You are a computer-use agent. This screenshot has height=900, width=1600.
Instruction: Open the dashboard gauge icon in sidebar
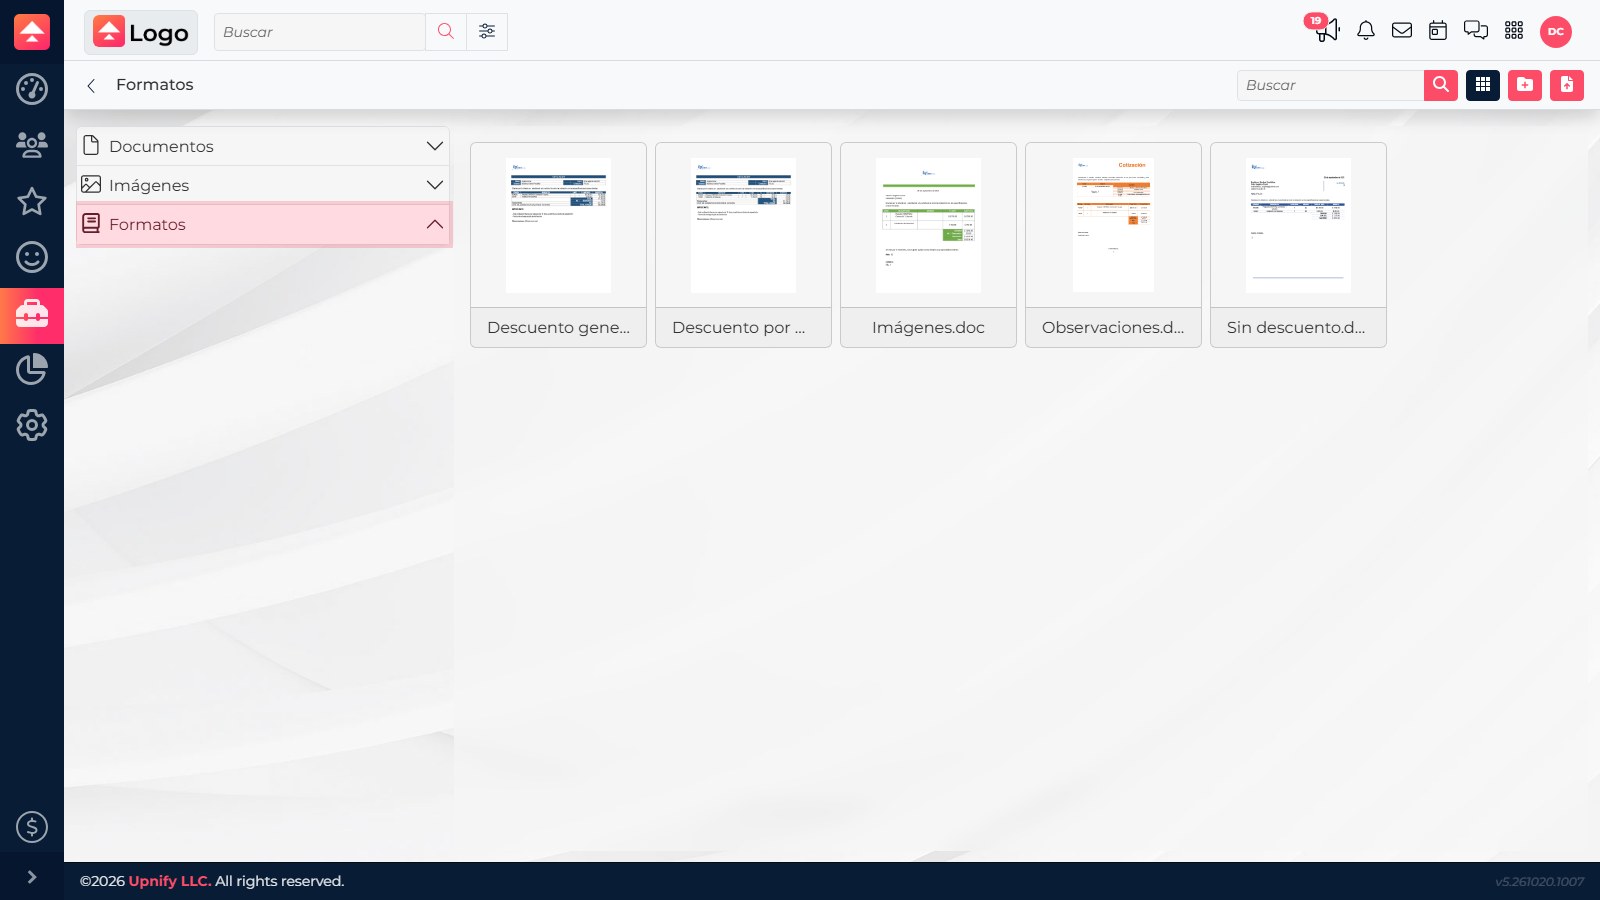click(32, 89)
